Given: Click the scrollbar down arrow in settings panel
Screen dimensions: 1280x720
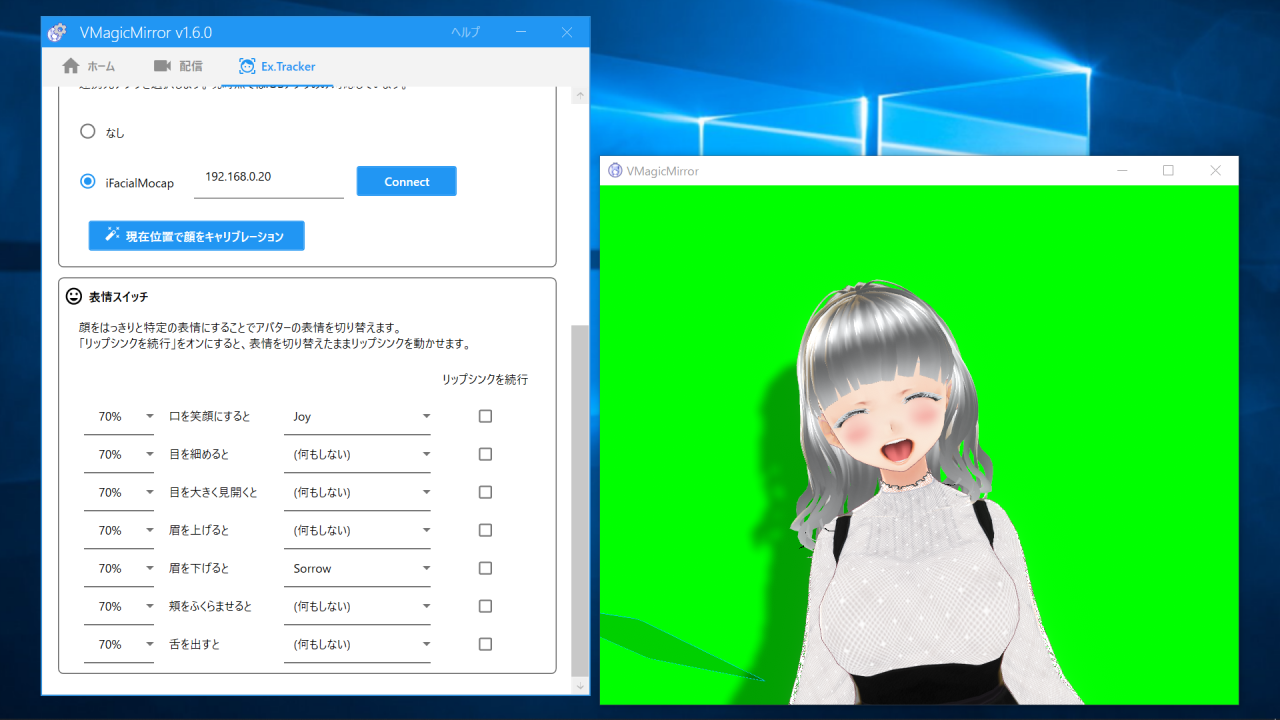Looking at the screenshot, I should pyautogui.click(x=579, y=686).
